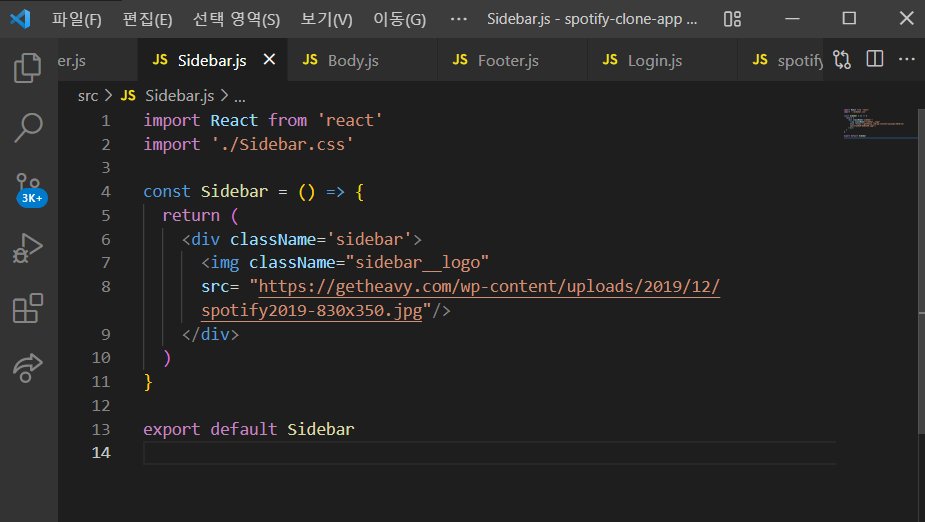The image size is (925, 522).
Task: Open the 편집(E) menu
Action: [147, 19]
